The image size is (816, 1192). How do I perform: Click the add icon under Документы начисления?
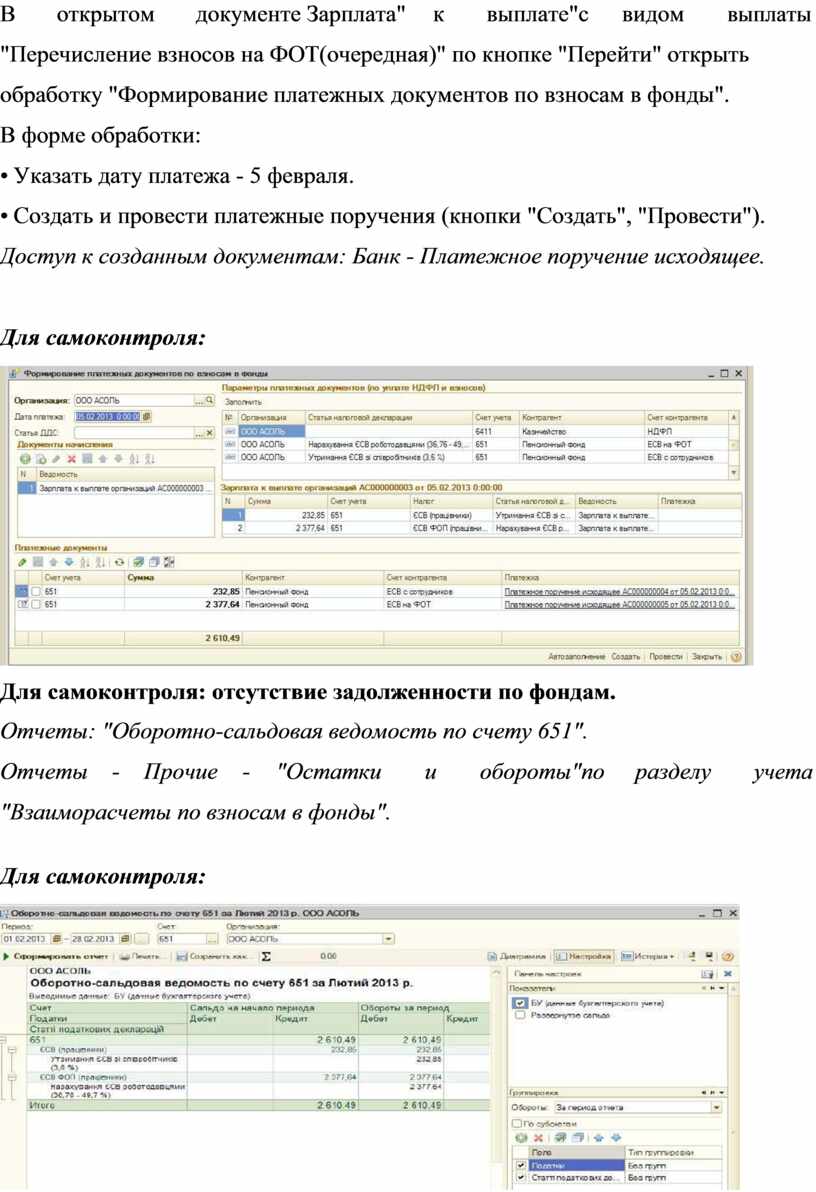[24, 458]
